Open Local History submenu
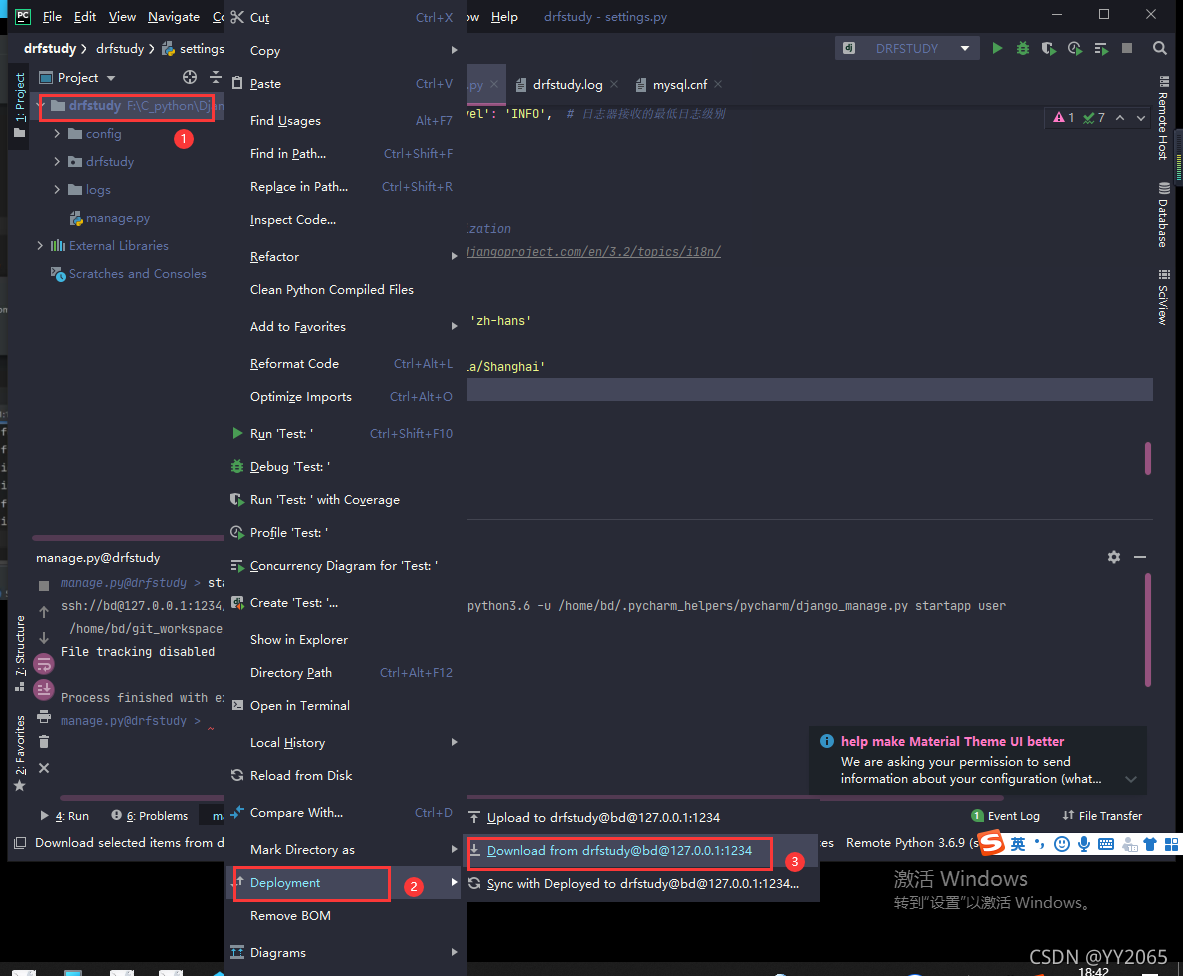This screenshot has width=1183, height=976. (x=346, y=743)
